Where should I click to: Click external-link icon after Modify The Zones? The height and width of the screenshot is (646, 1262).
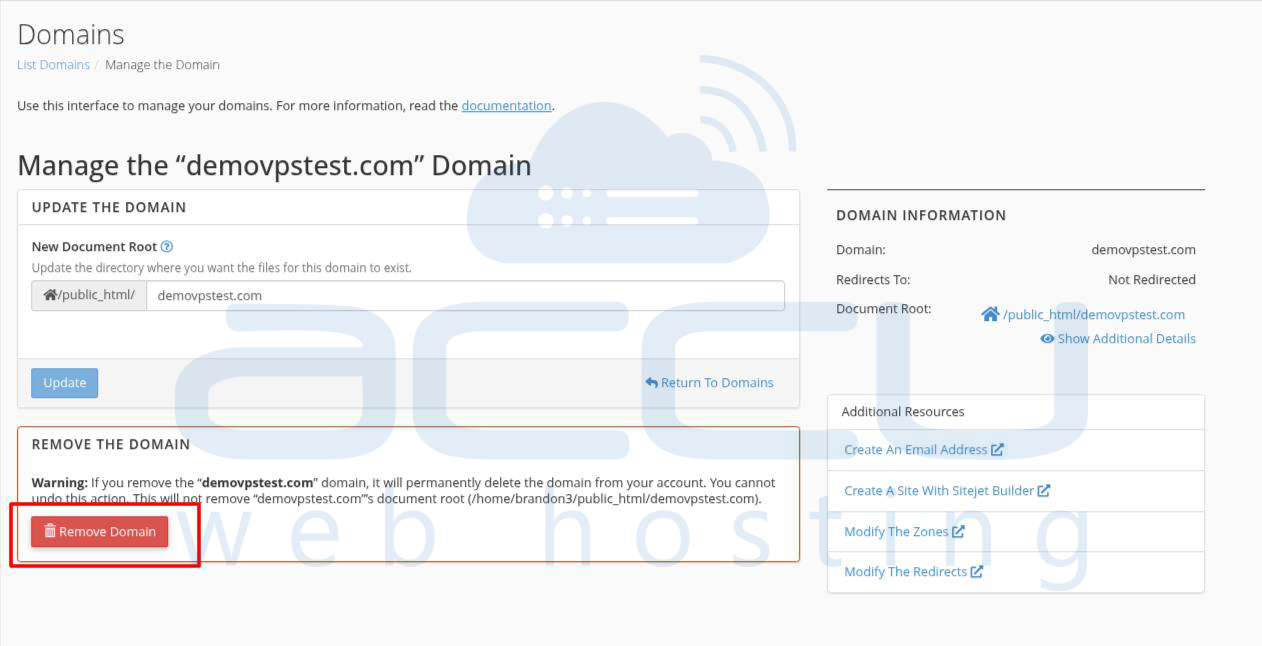(x=958, y=532)
